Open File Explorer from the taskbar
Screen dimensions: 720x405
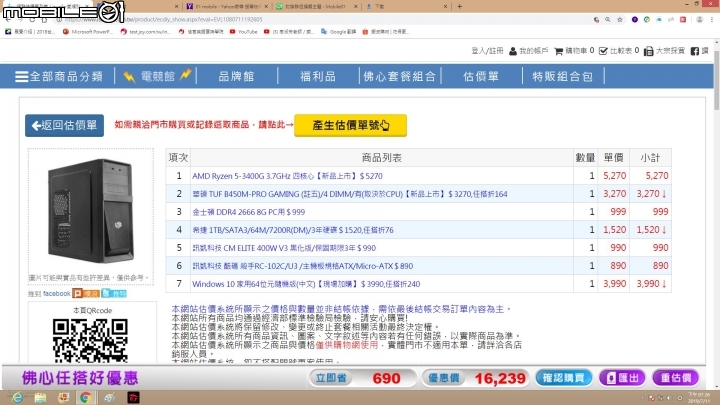pyautogui.click(x=40, y=398)
